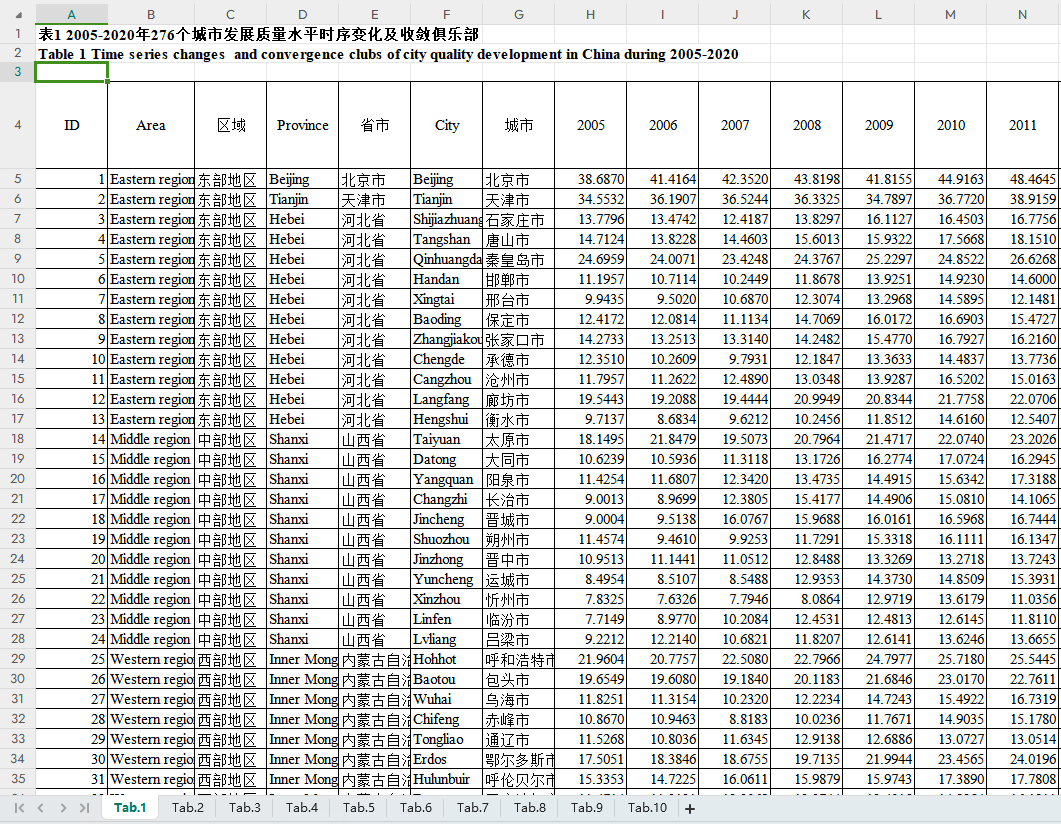This screenshot has height=824, width=1061.
Task: Click the Shijiazhuang city cell
Action: point(446,219)
